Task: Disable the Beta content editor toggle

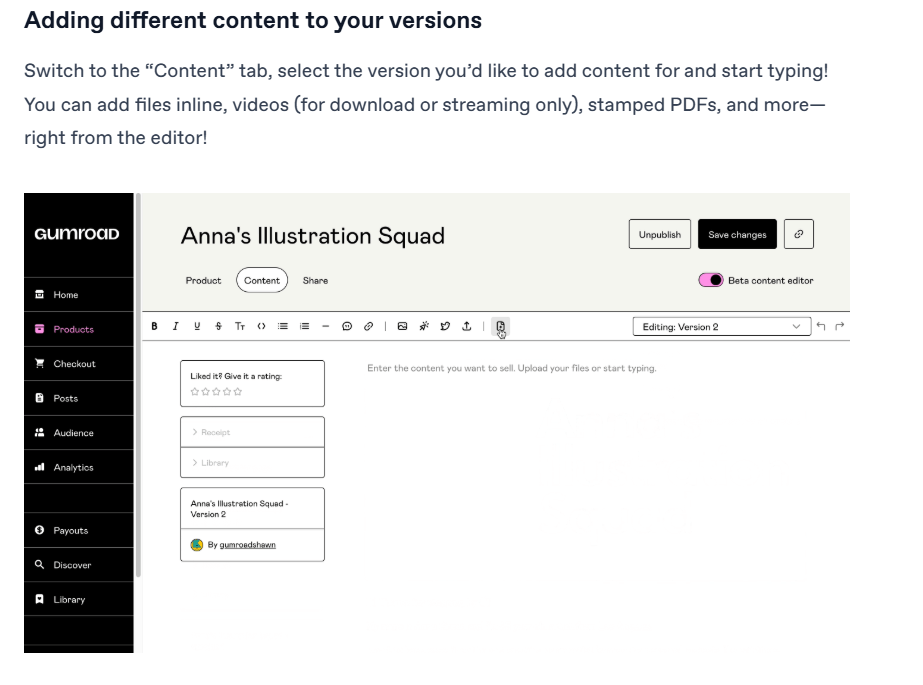Action: click(711, 281)
